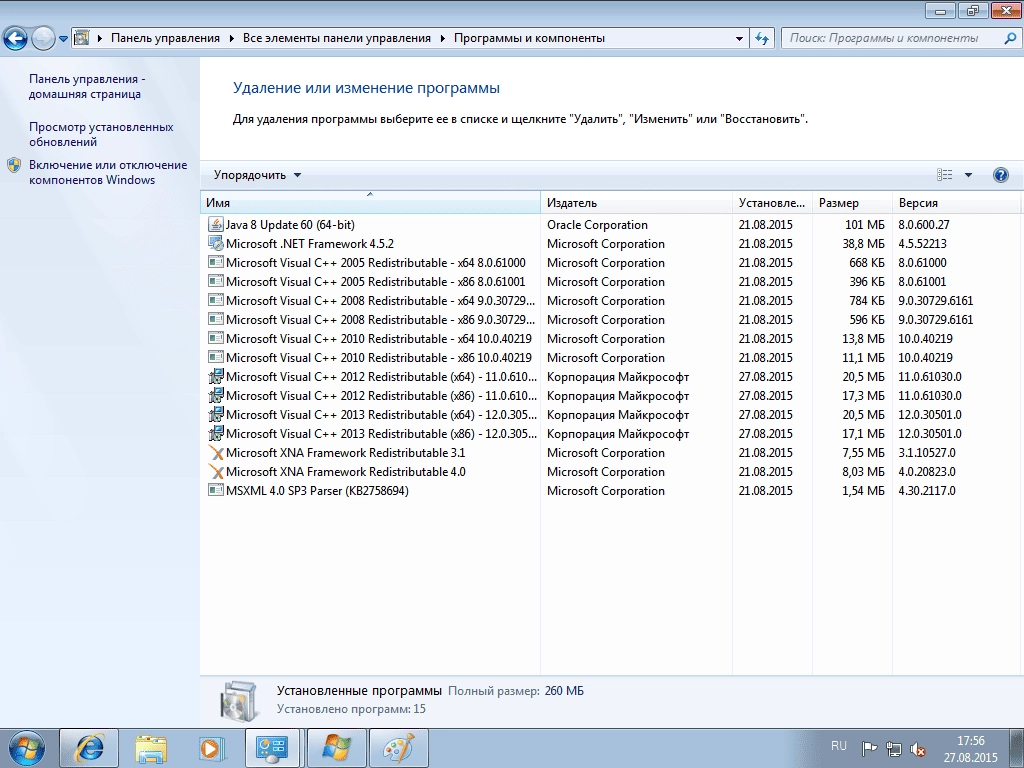Click the change view icon

click(944, 174)
